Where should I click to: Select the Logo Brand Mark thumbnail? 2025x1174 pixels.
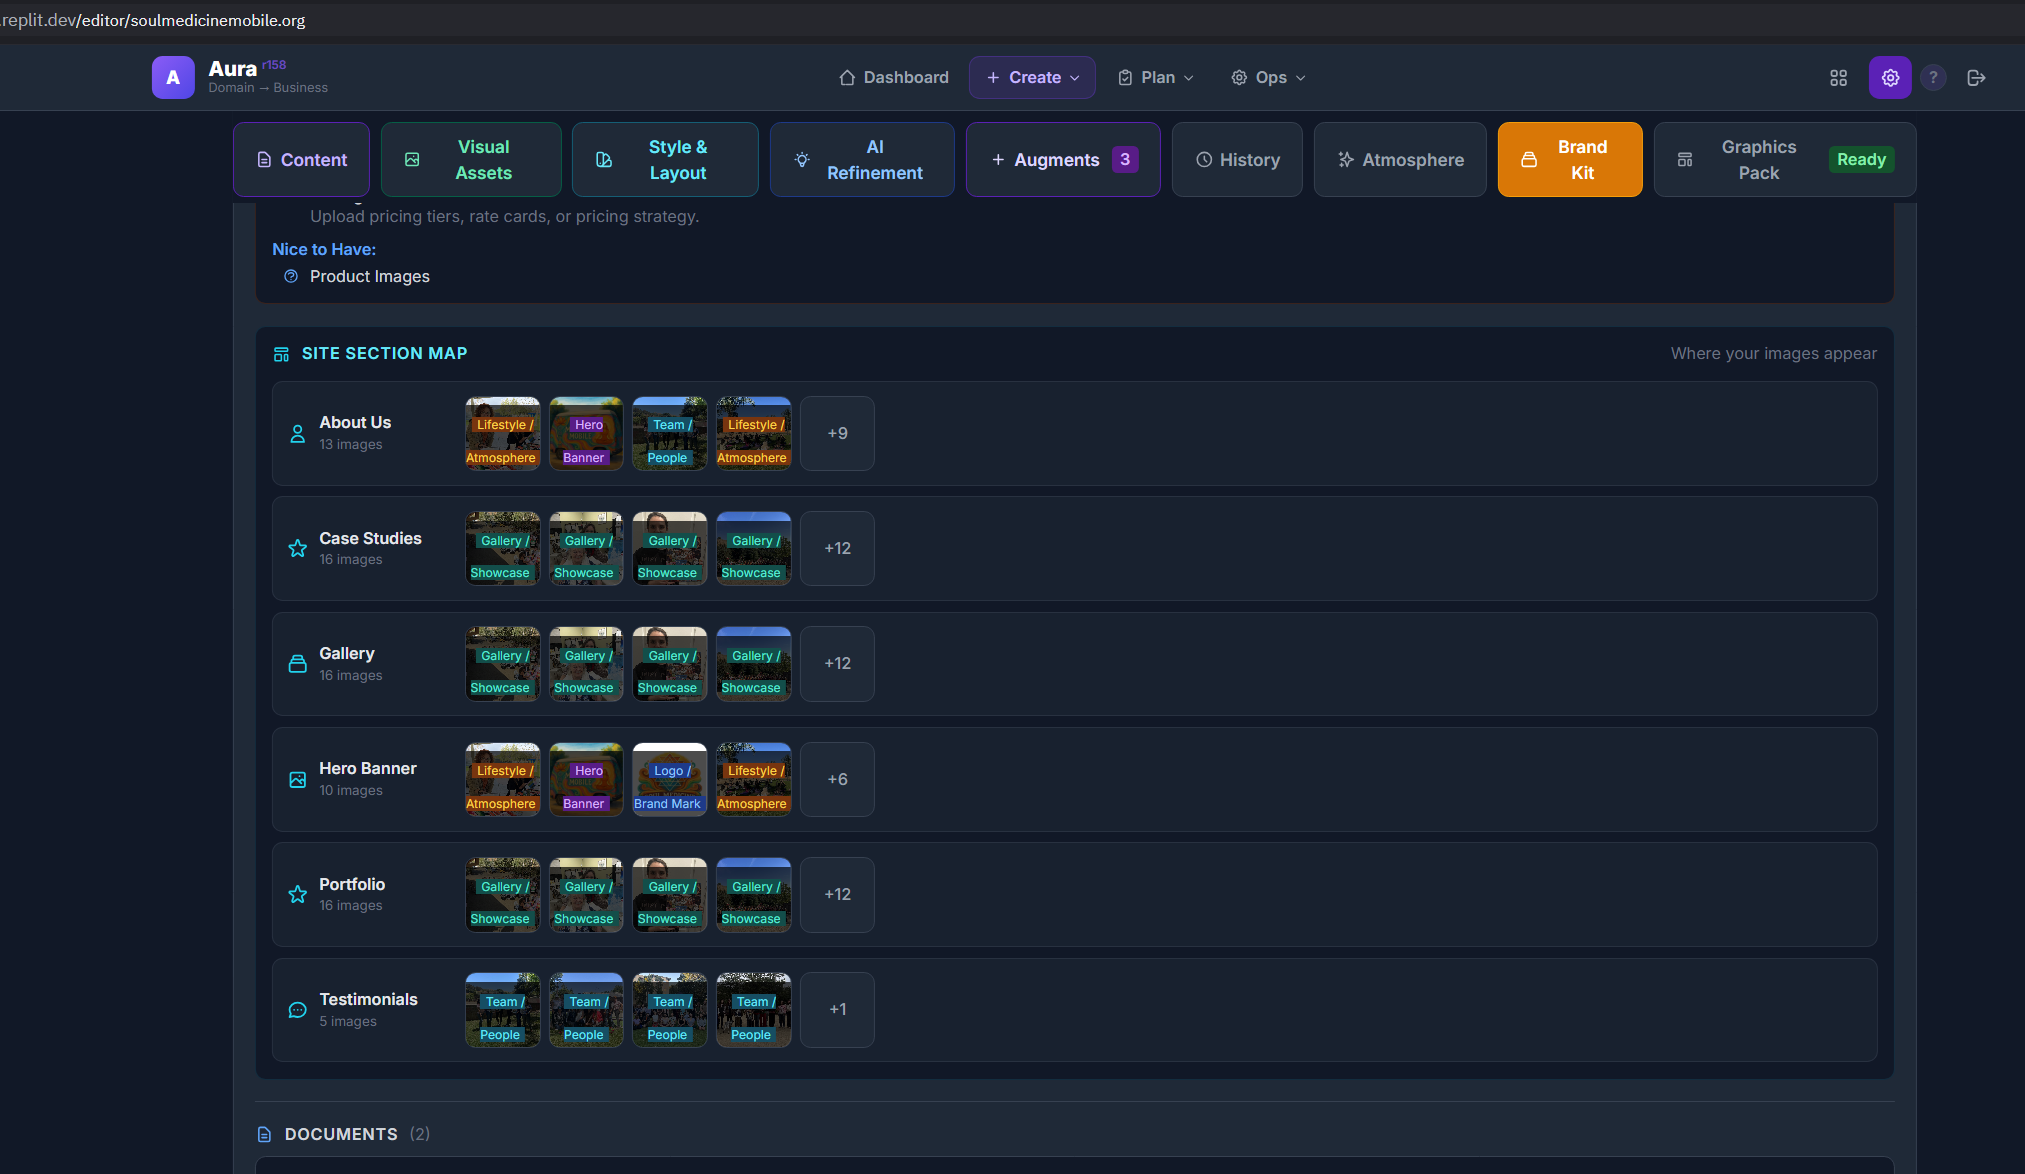pyautogui.click(x=669, y=779)
